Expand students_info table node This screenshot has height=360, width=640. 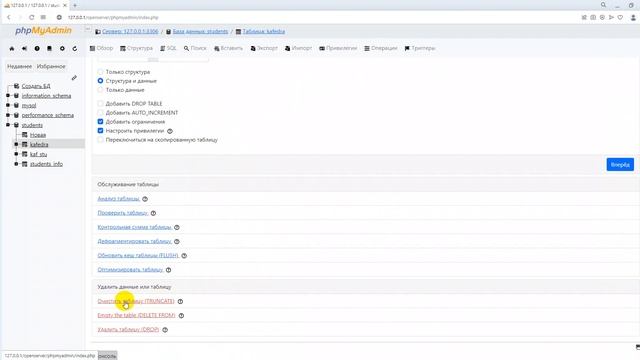tap(16, 164)
